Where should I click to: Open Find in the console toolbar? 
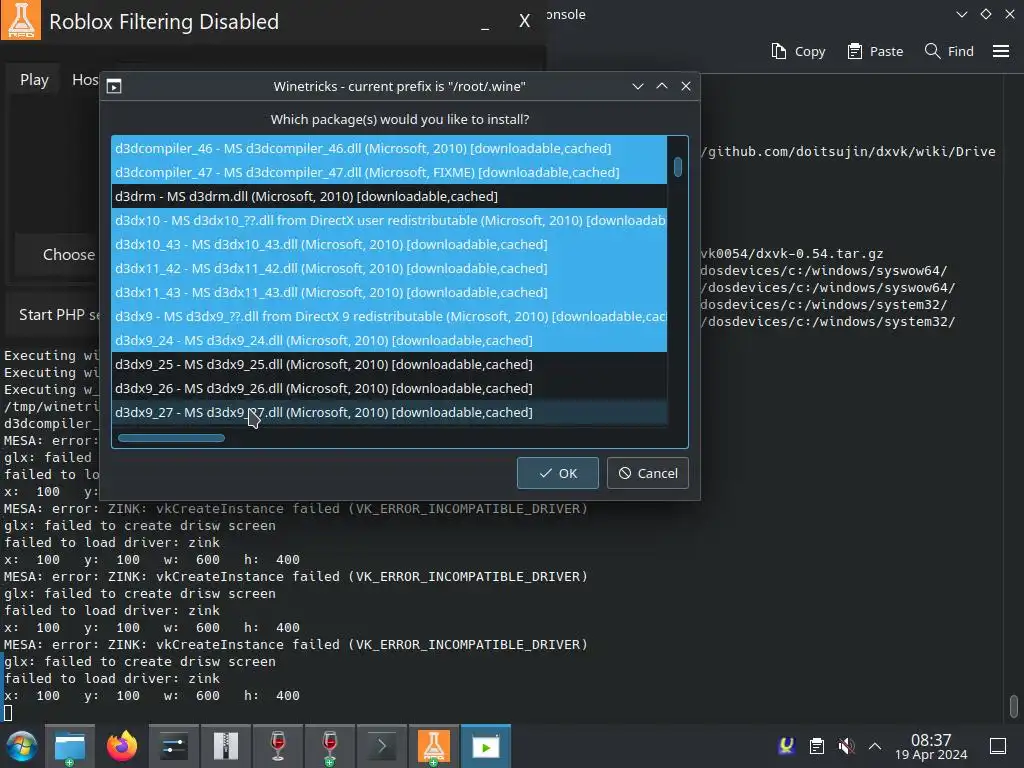(949, 51)
